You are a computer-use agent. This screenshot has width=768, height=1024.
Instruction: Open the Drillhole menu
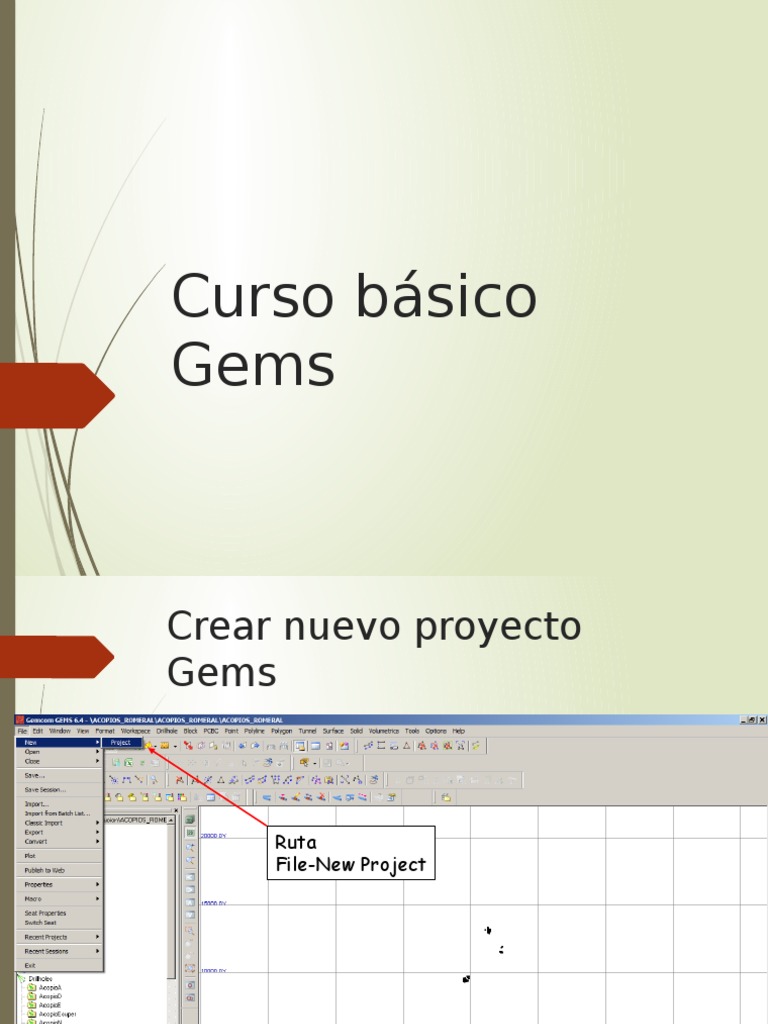pyautogui.click(x=167, y=731)
